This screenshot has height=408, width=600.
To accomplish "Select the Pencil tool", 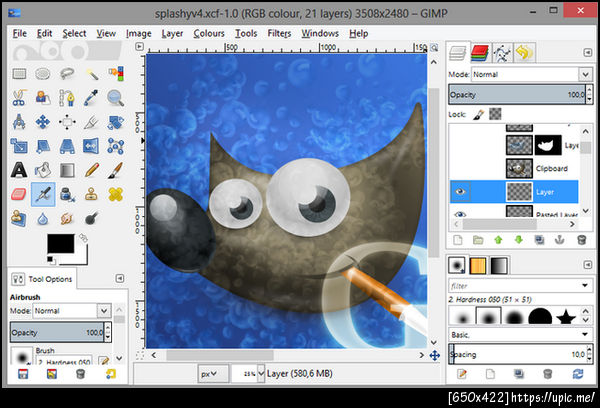I will point(91,170).
